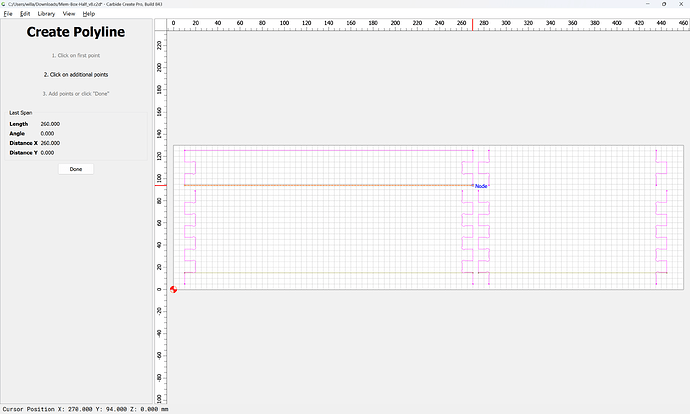The width and height of the screenshot is (690, 414).
Task: Click the Length value 260.000
Action: click(x=50, y=124)
